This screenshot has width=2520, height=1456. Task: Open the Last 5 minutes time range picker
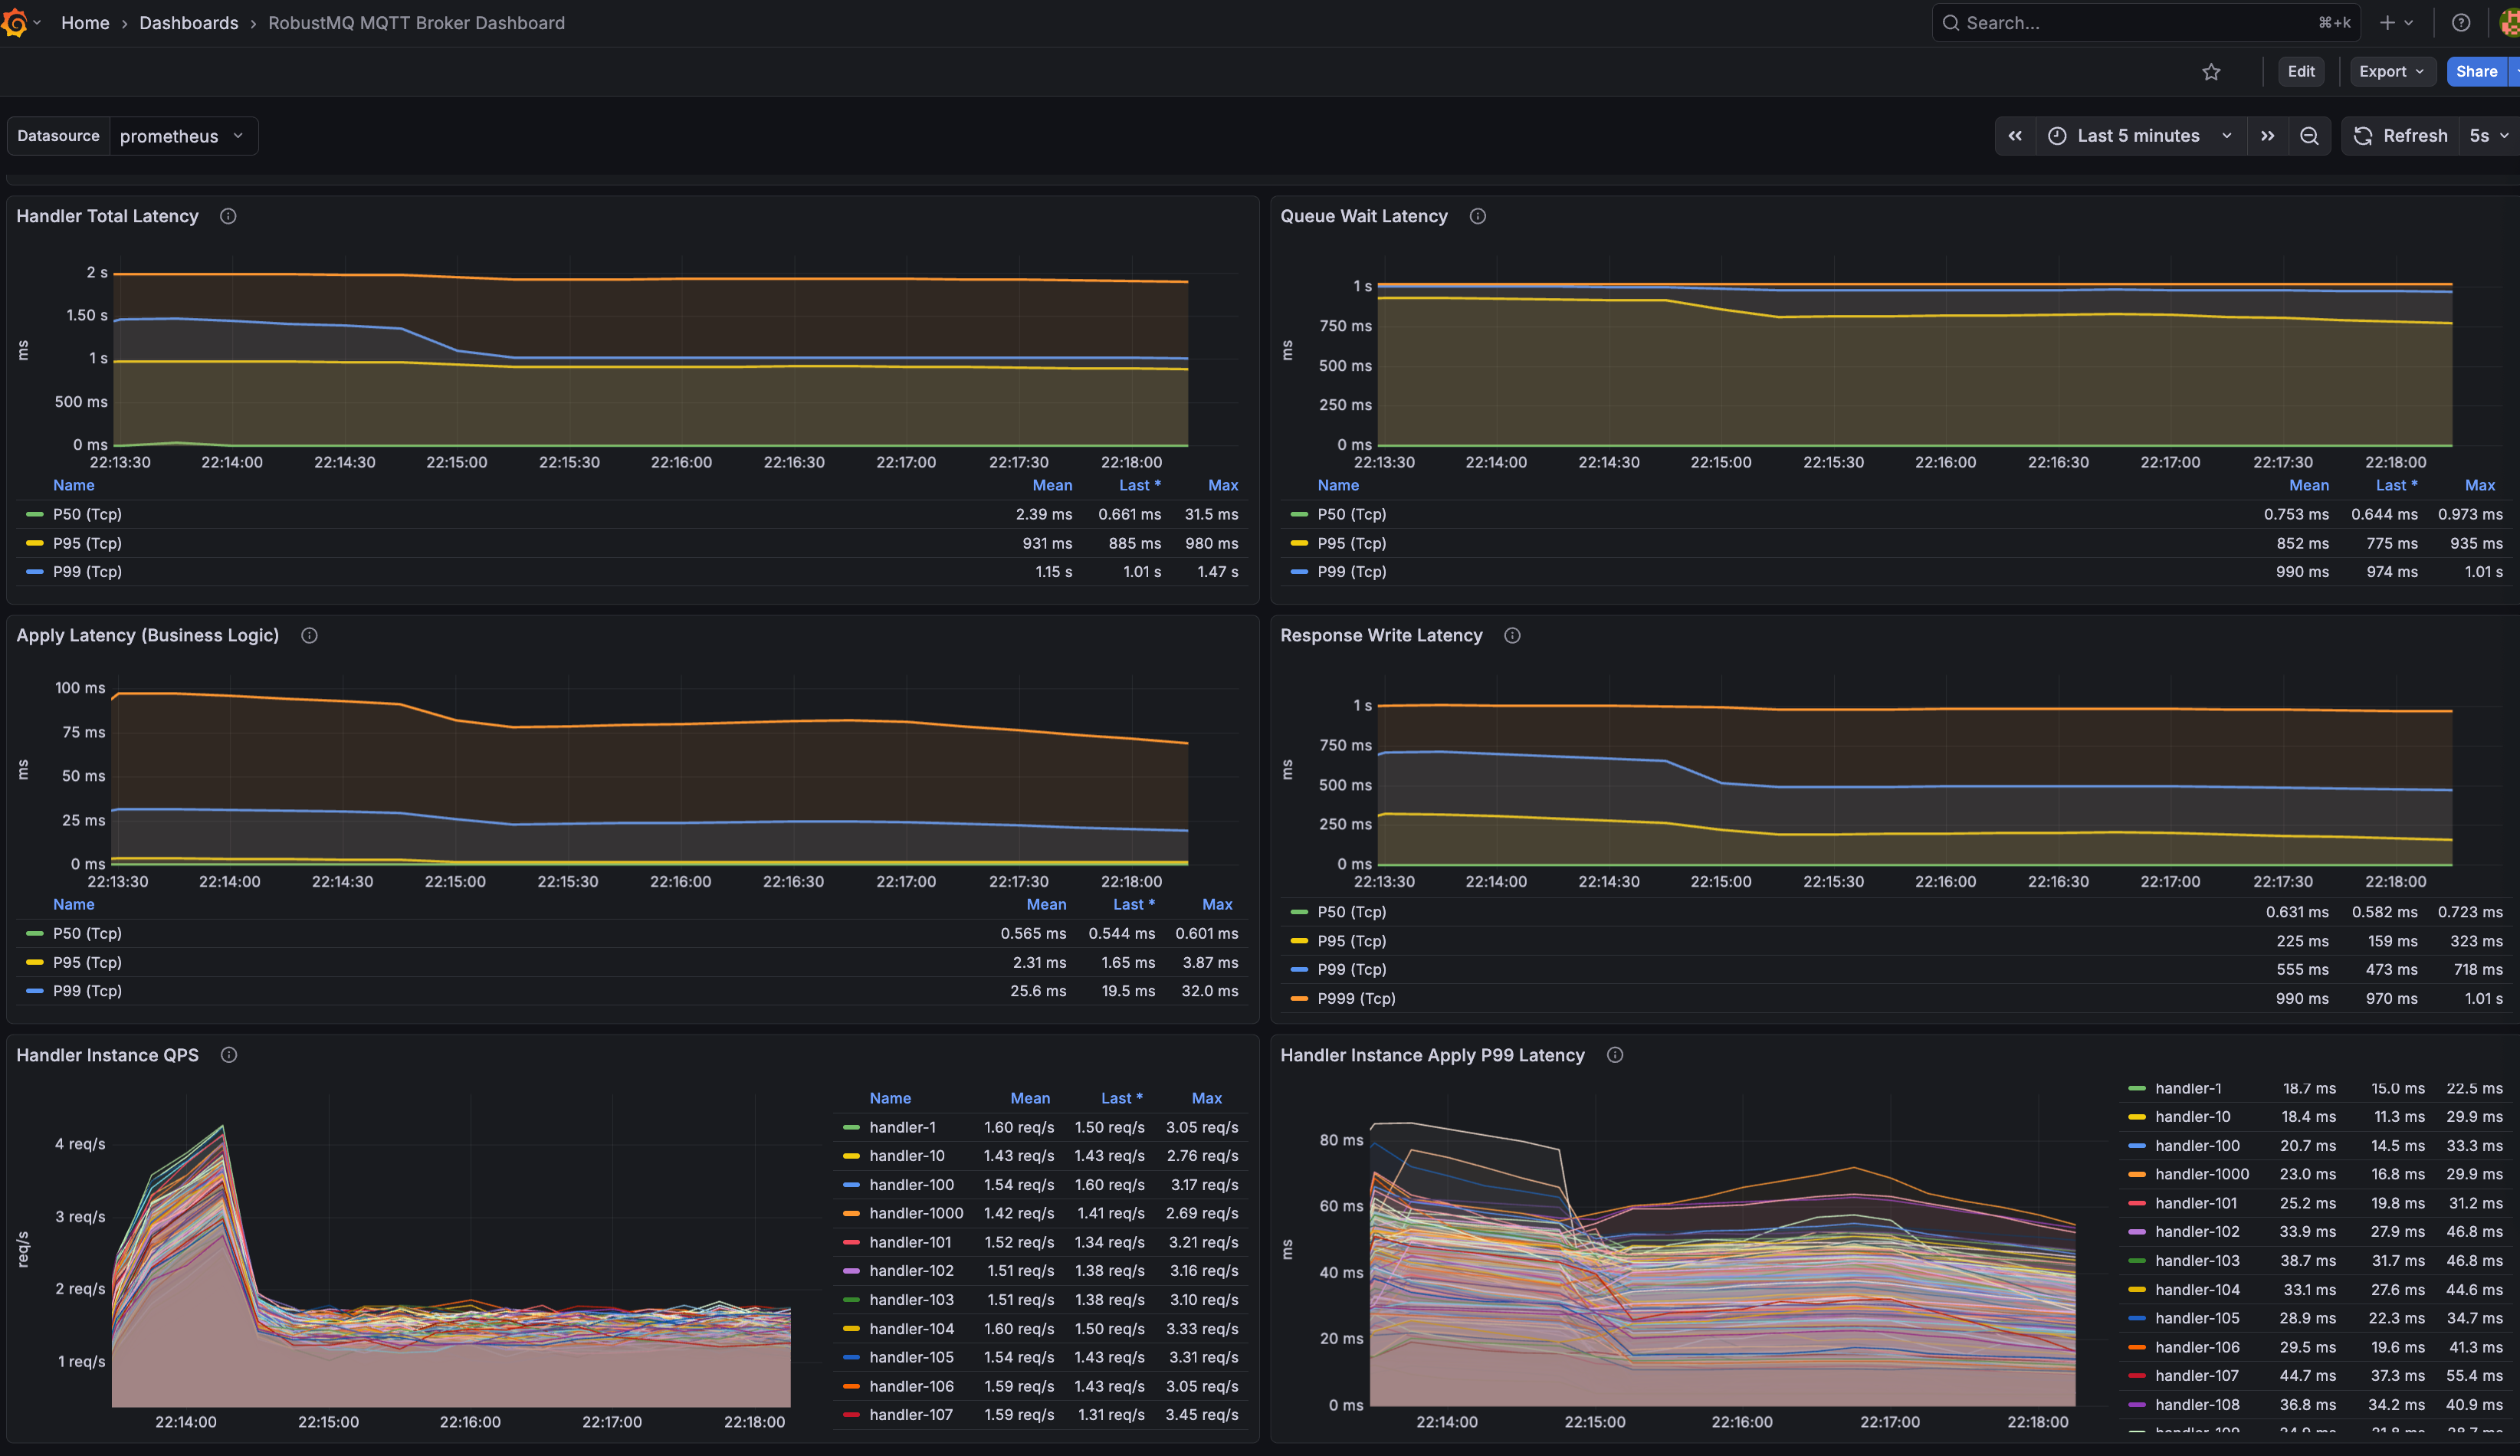pos(2138,135)
